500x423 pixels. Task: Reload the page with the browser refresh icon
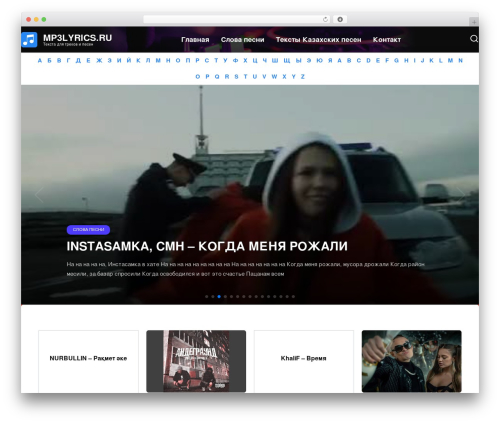click(x=325, y=19)
